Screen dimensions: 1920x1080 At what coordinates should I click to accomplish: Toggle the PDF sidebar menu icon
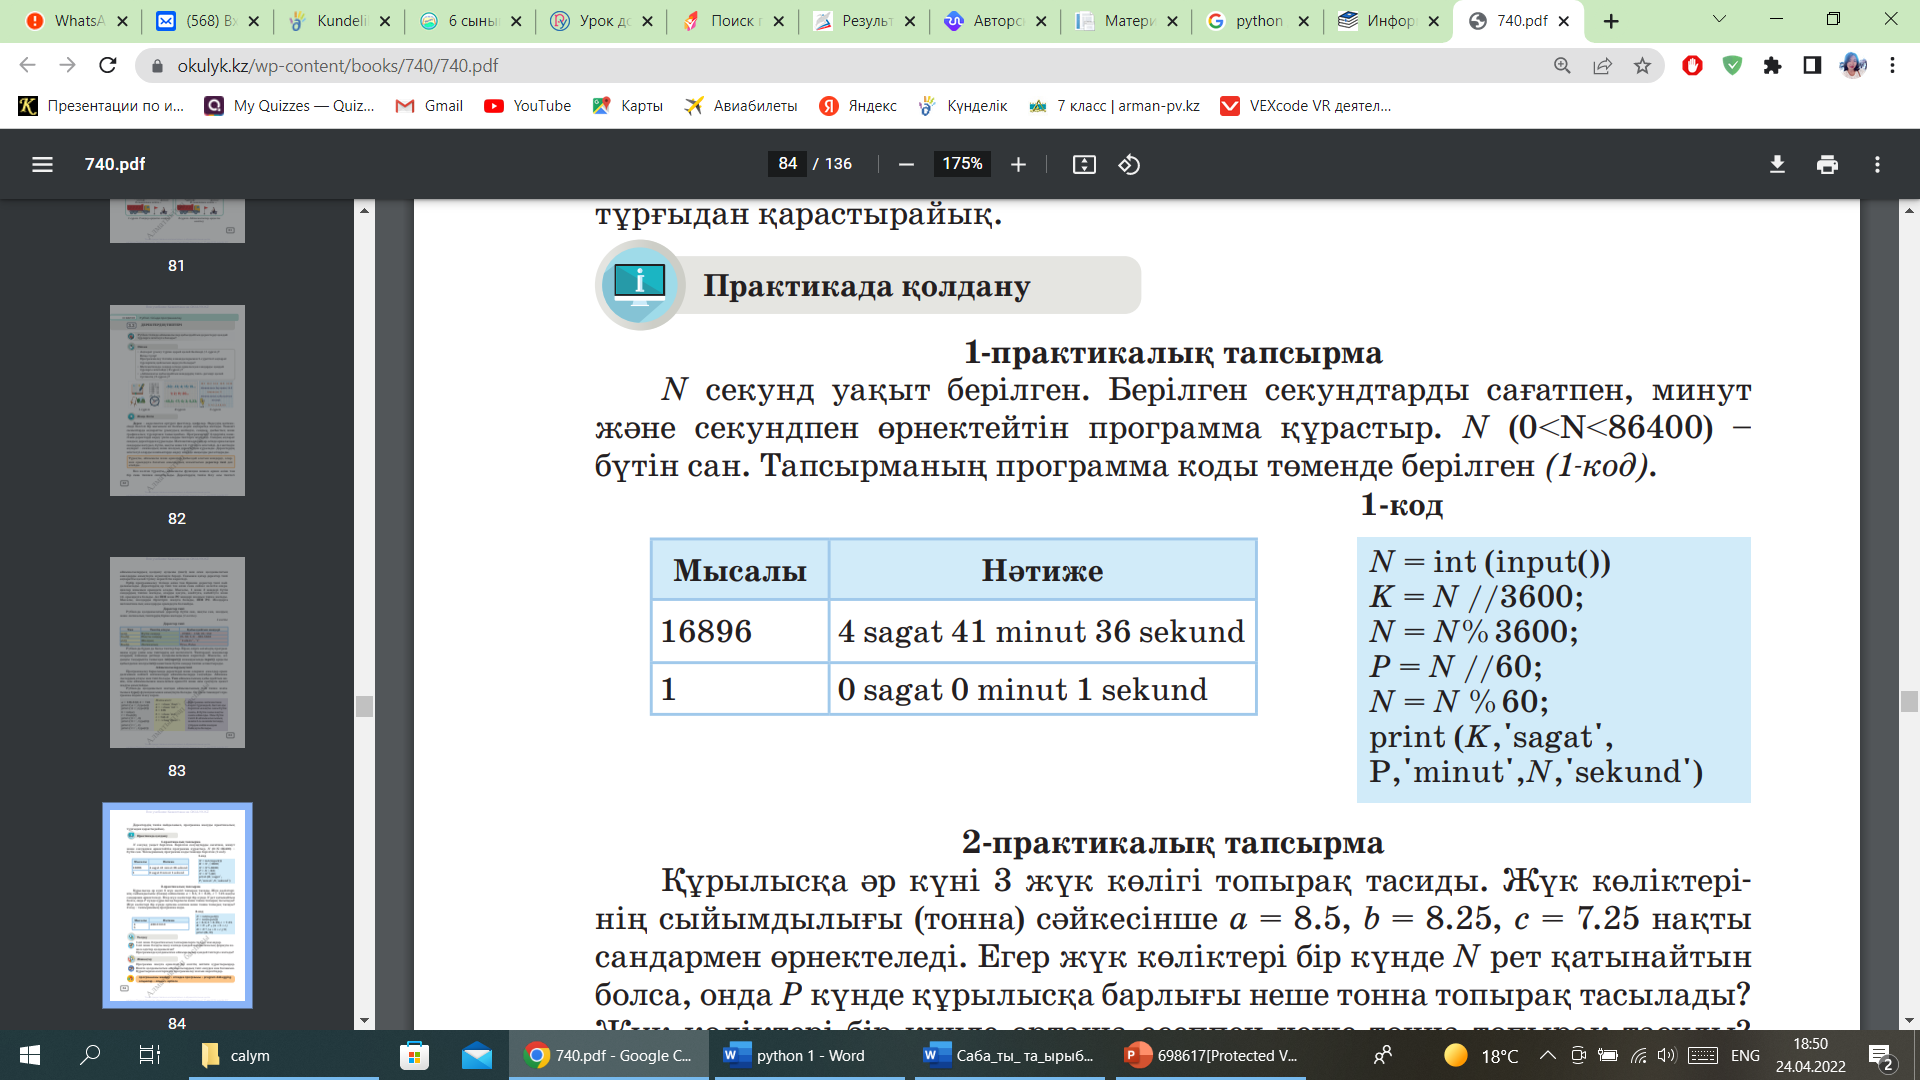tap(42, 164)
